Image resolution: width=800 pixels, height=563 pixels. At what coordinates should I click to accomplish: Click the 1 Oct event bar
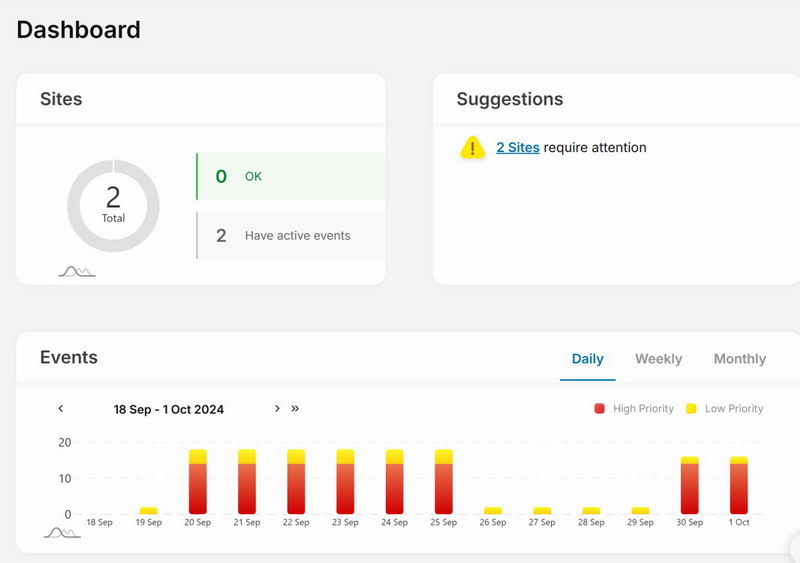[x=739, y=487]
